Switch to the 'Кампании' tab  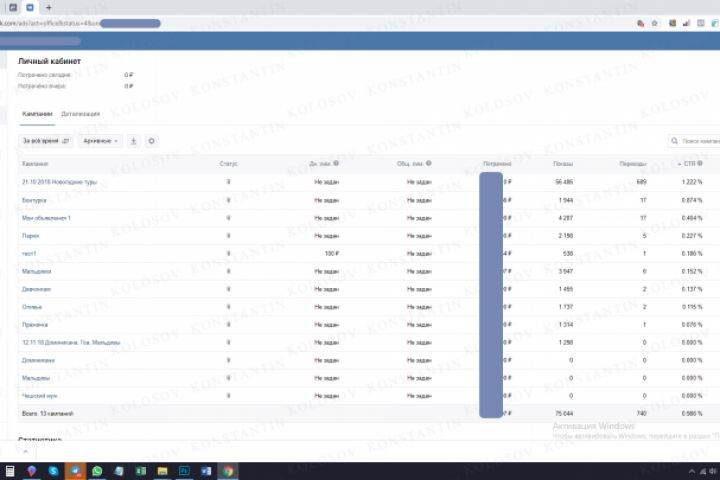(x=37, y=114)
